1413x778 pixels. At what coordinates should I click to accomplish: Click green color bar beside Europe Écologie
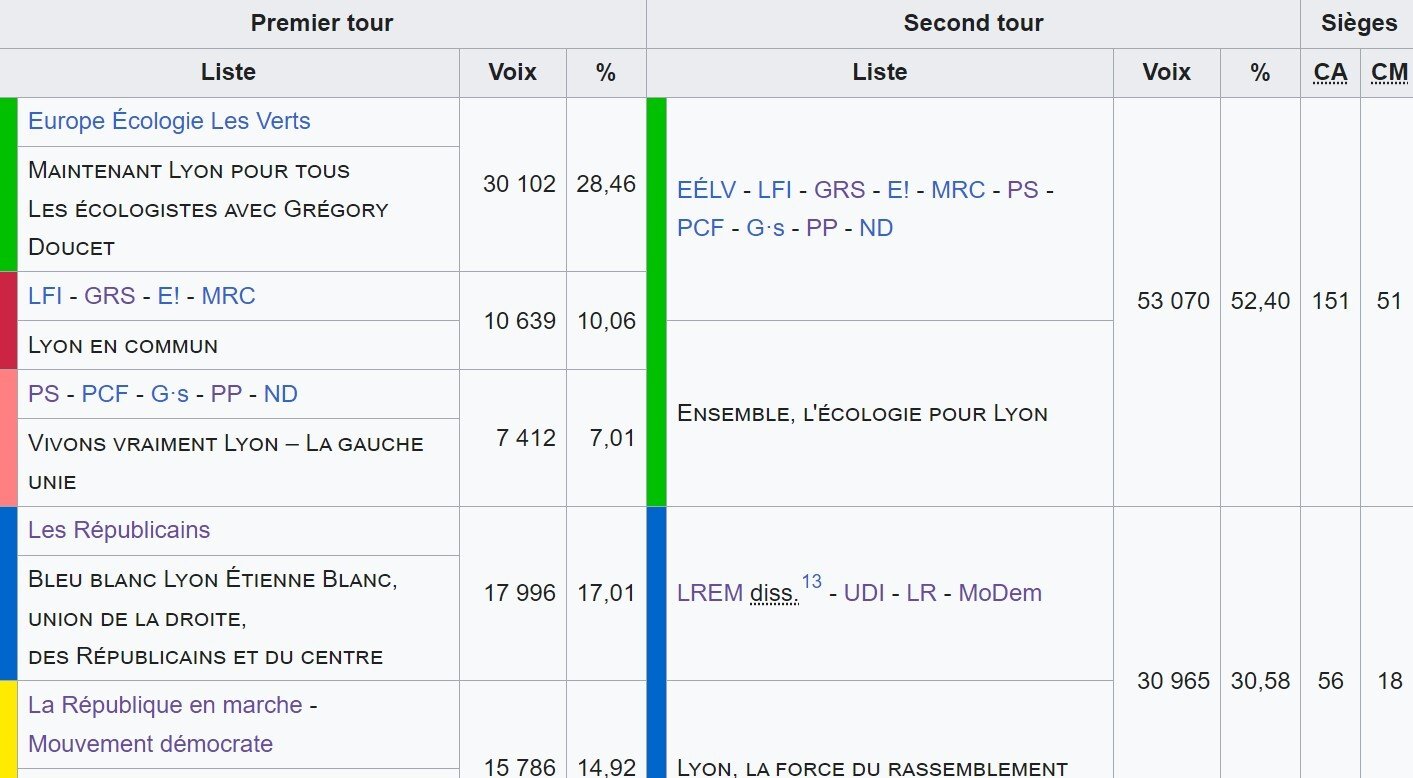click(x=9, y=184)
